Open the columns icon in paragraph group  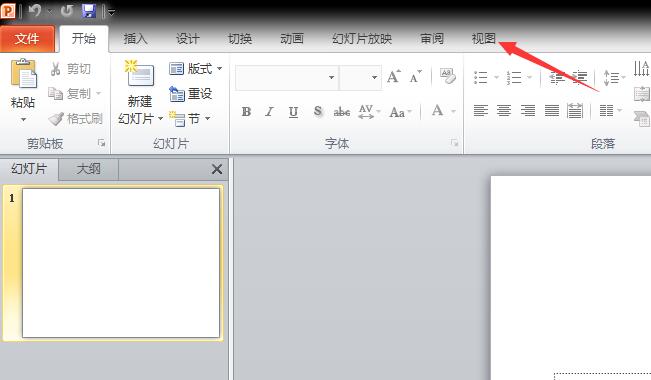607,110
